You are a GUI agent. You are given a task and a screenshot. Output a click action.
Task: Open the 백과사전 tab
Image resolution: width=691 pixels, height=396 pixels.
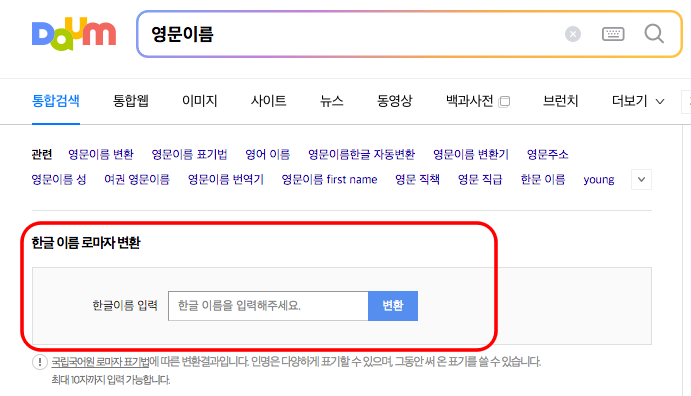point(469,101)
